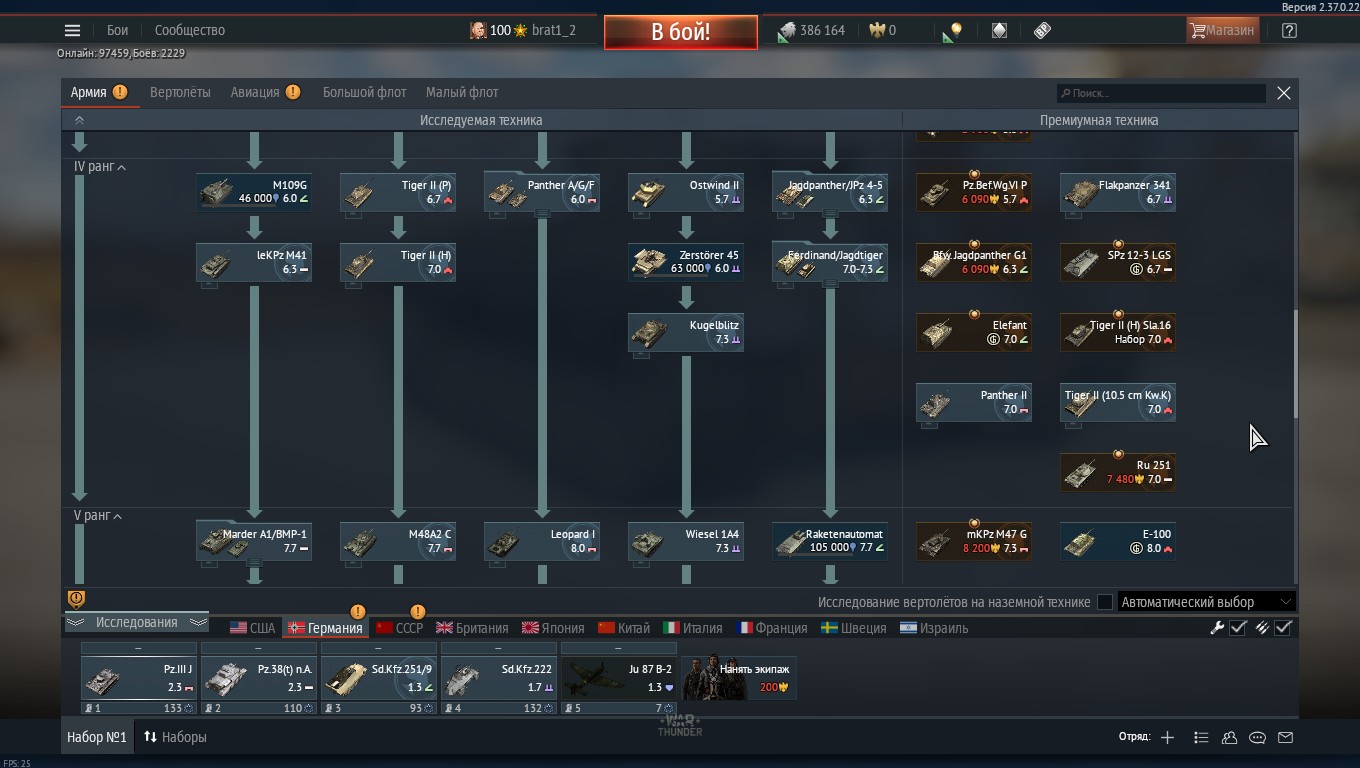
Task: Click the orange warning shield icon
Action: pyautogui.click(x=76, y=598)
